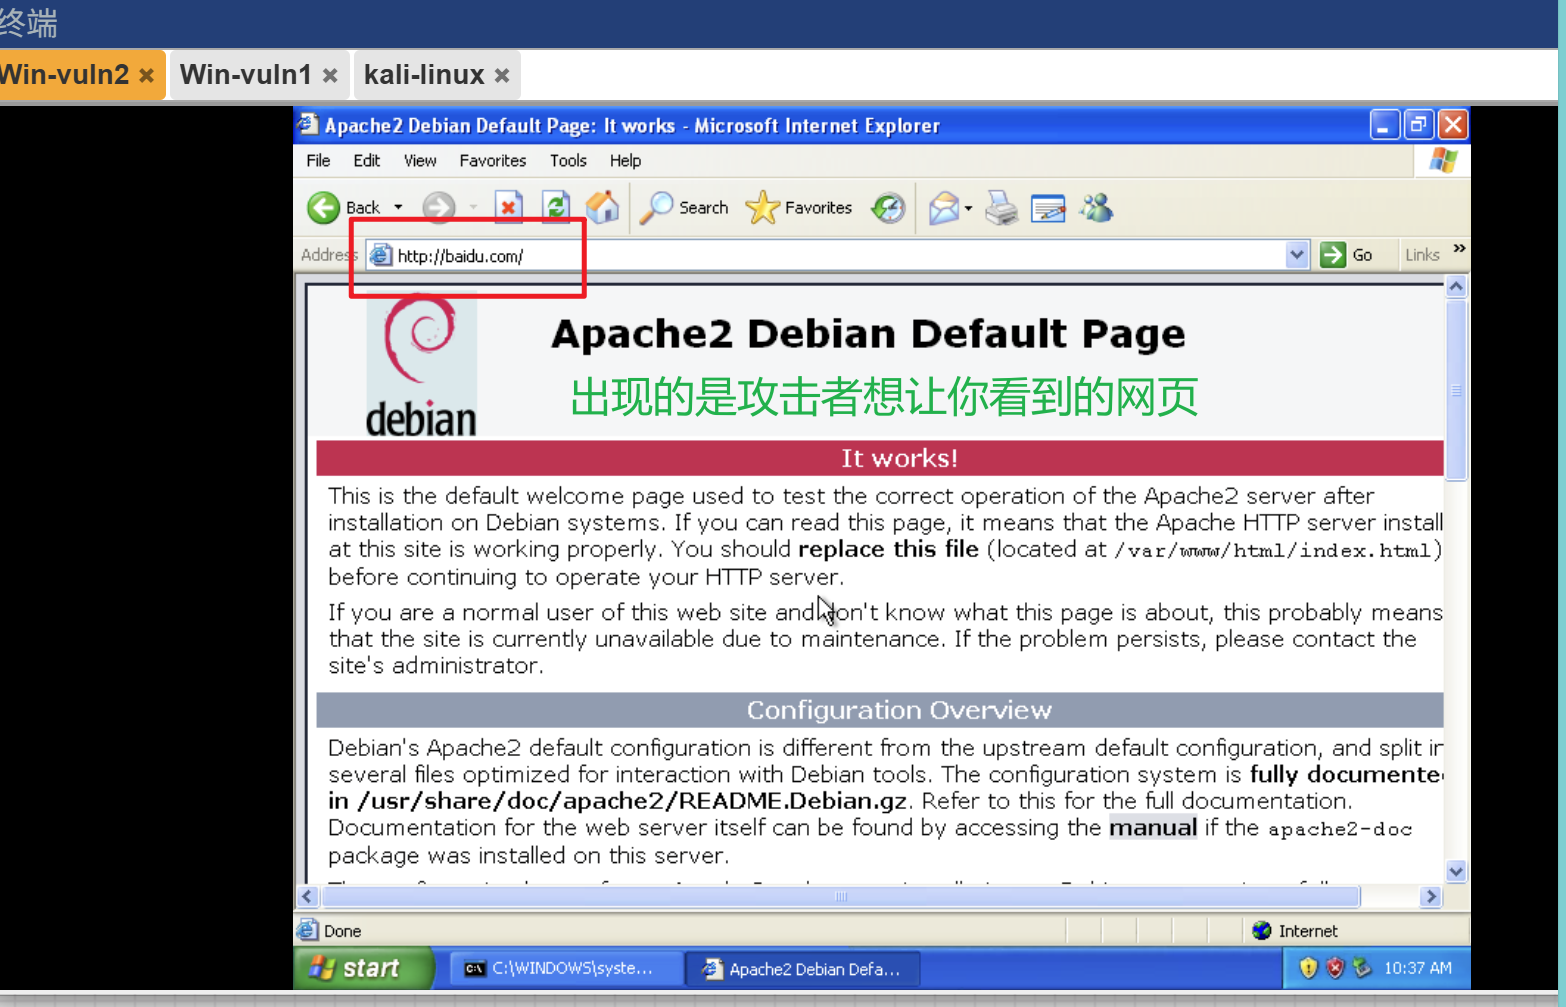Click the page icon in the address bar
The width and height of the screenshot is (1566, 1007).
380,255
